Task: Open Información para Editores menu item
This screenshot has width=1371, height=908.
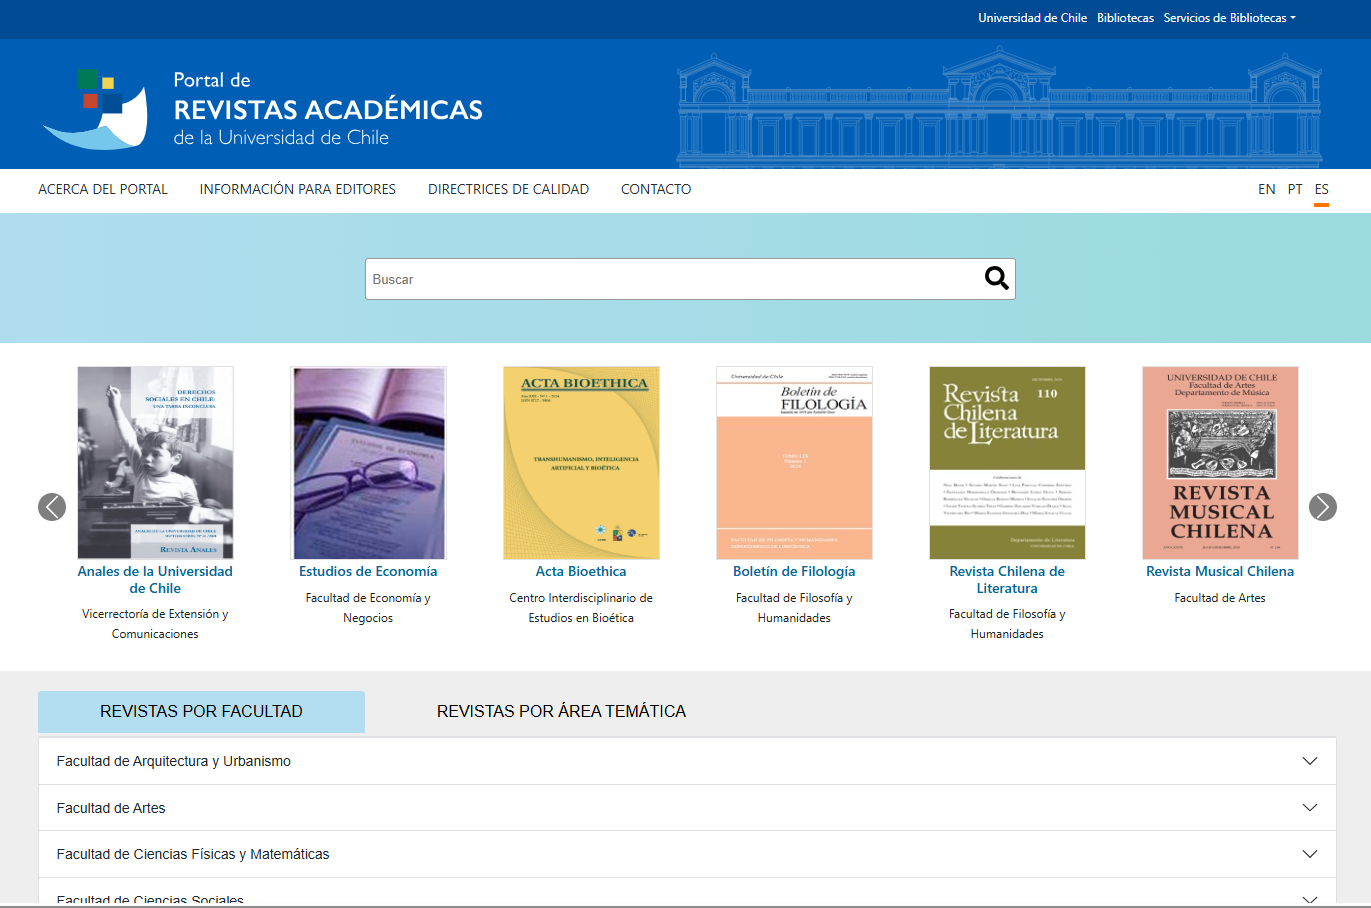Action: click(x=297, y=189)
